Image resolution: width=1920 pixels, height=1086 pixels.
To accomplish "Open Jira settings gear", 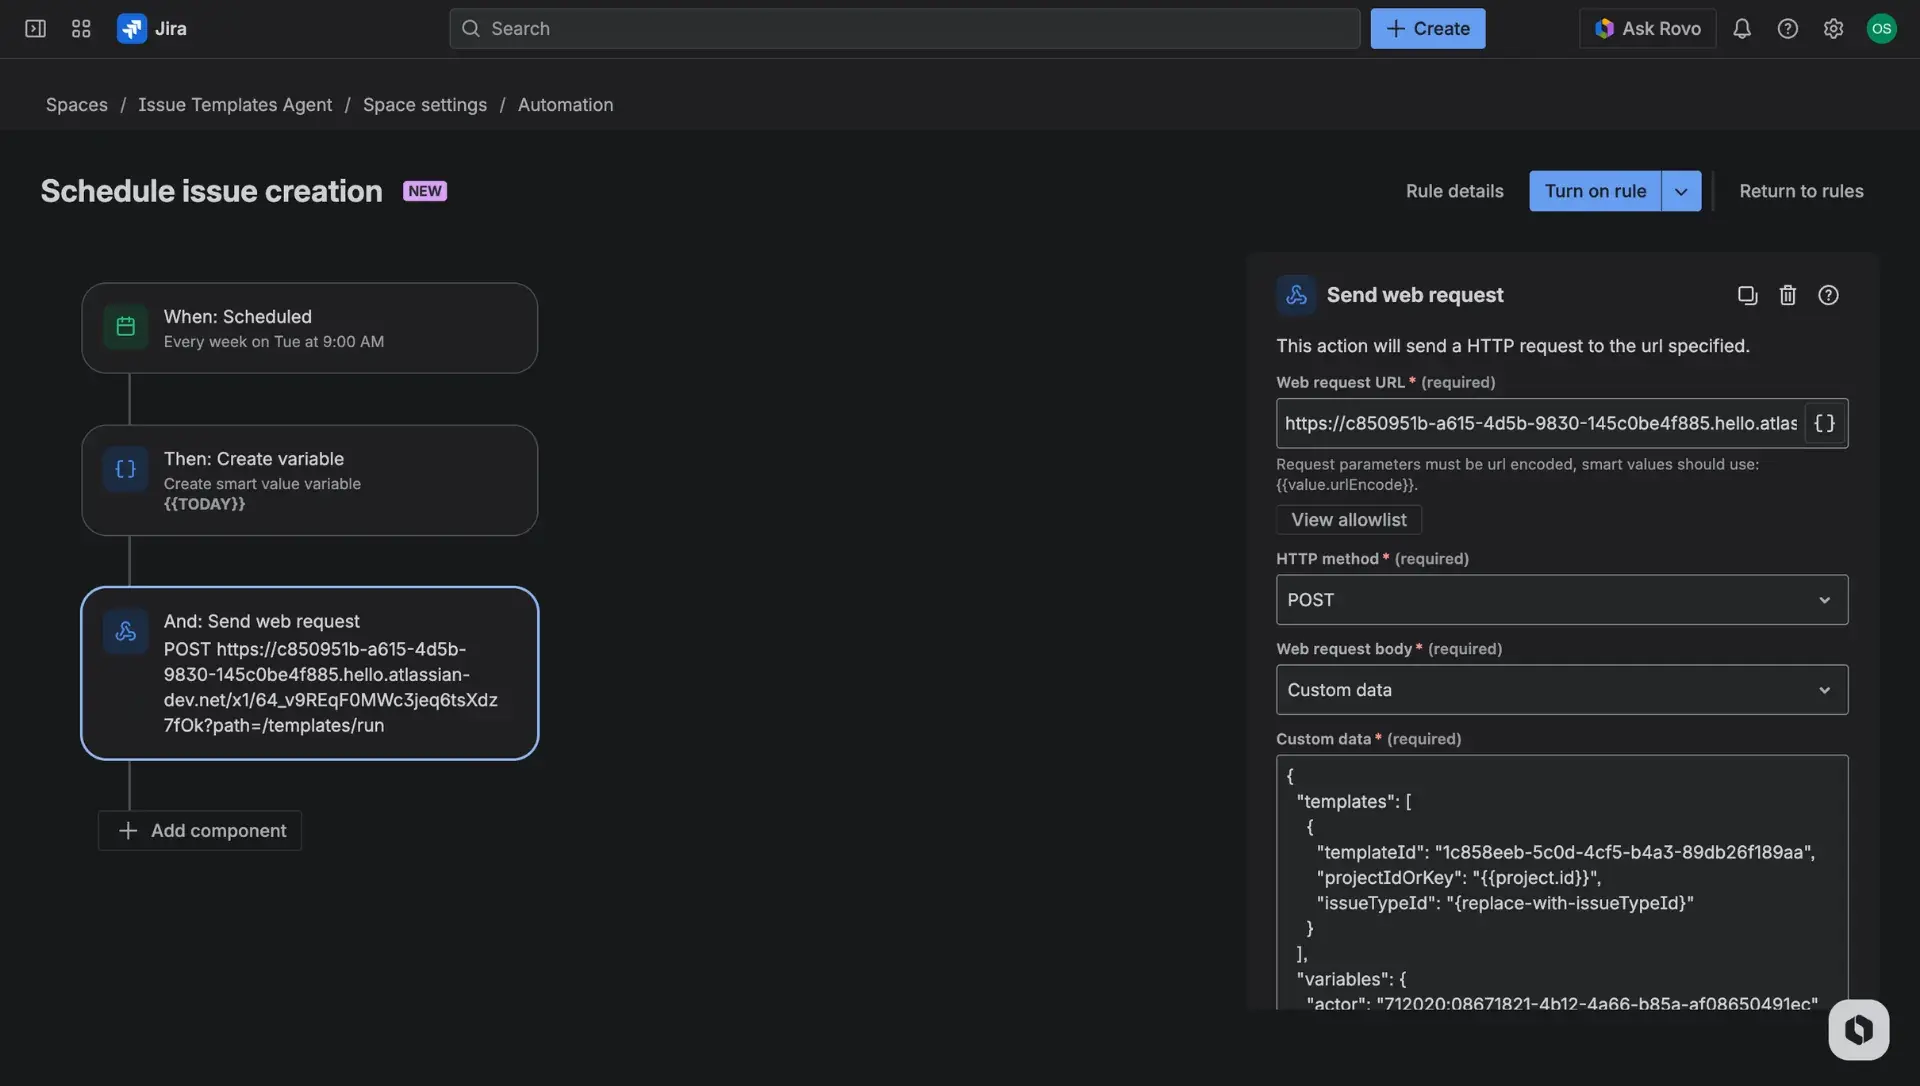I will 1834,28.
